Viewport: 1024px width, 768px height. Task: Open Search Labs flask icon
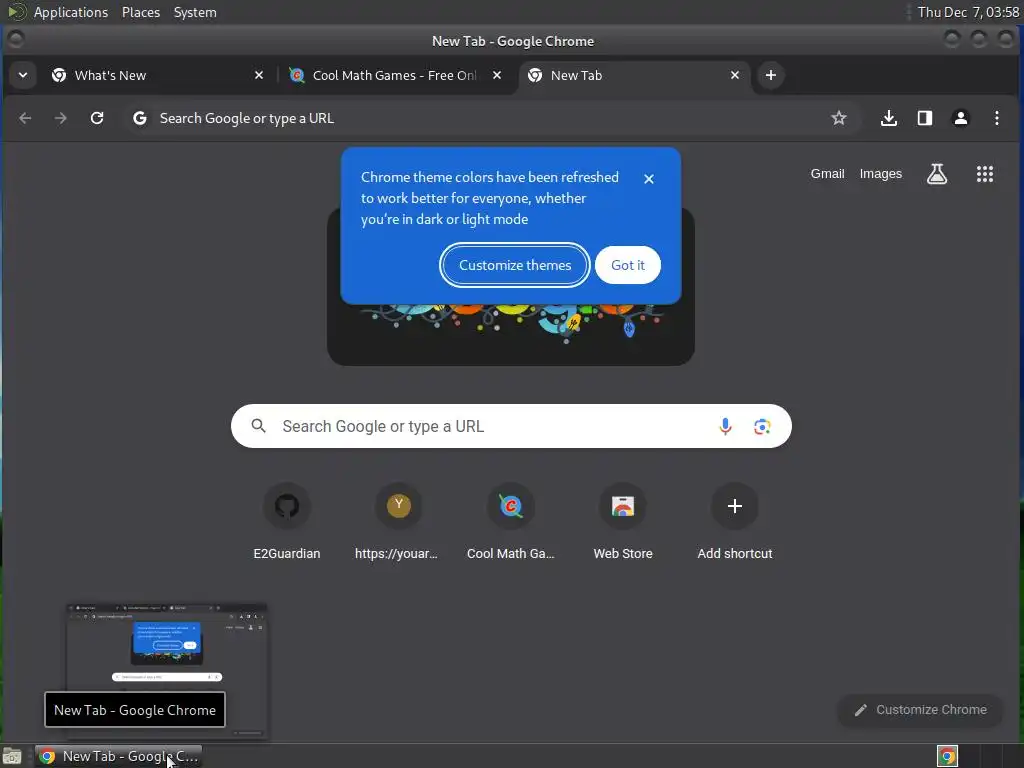937,174
